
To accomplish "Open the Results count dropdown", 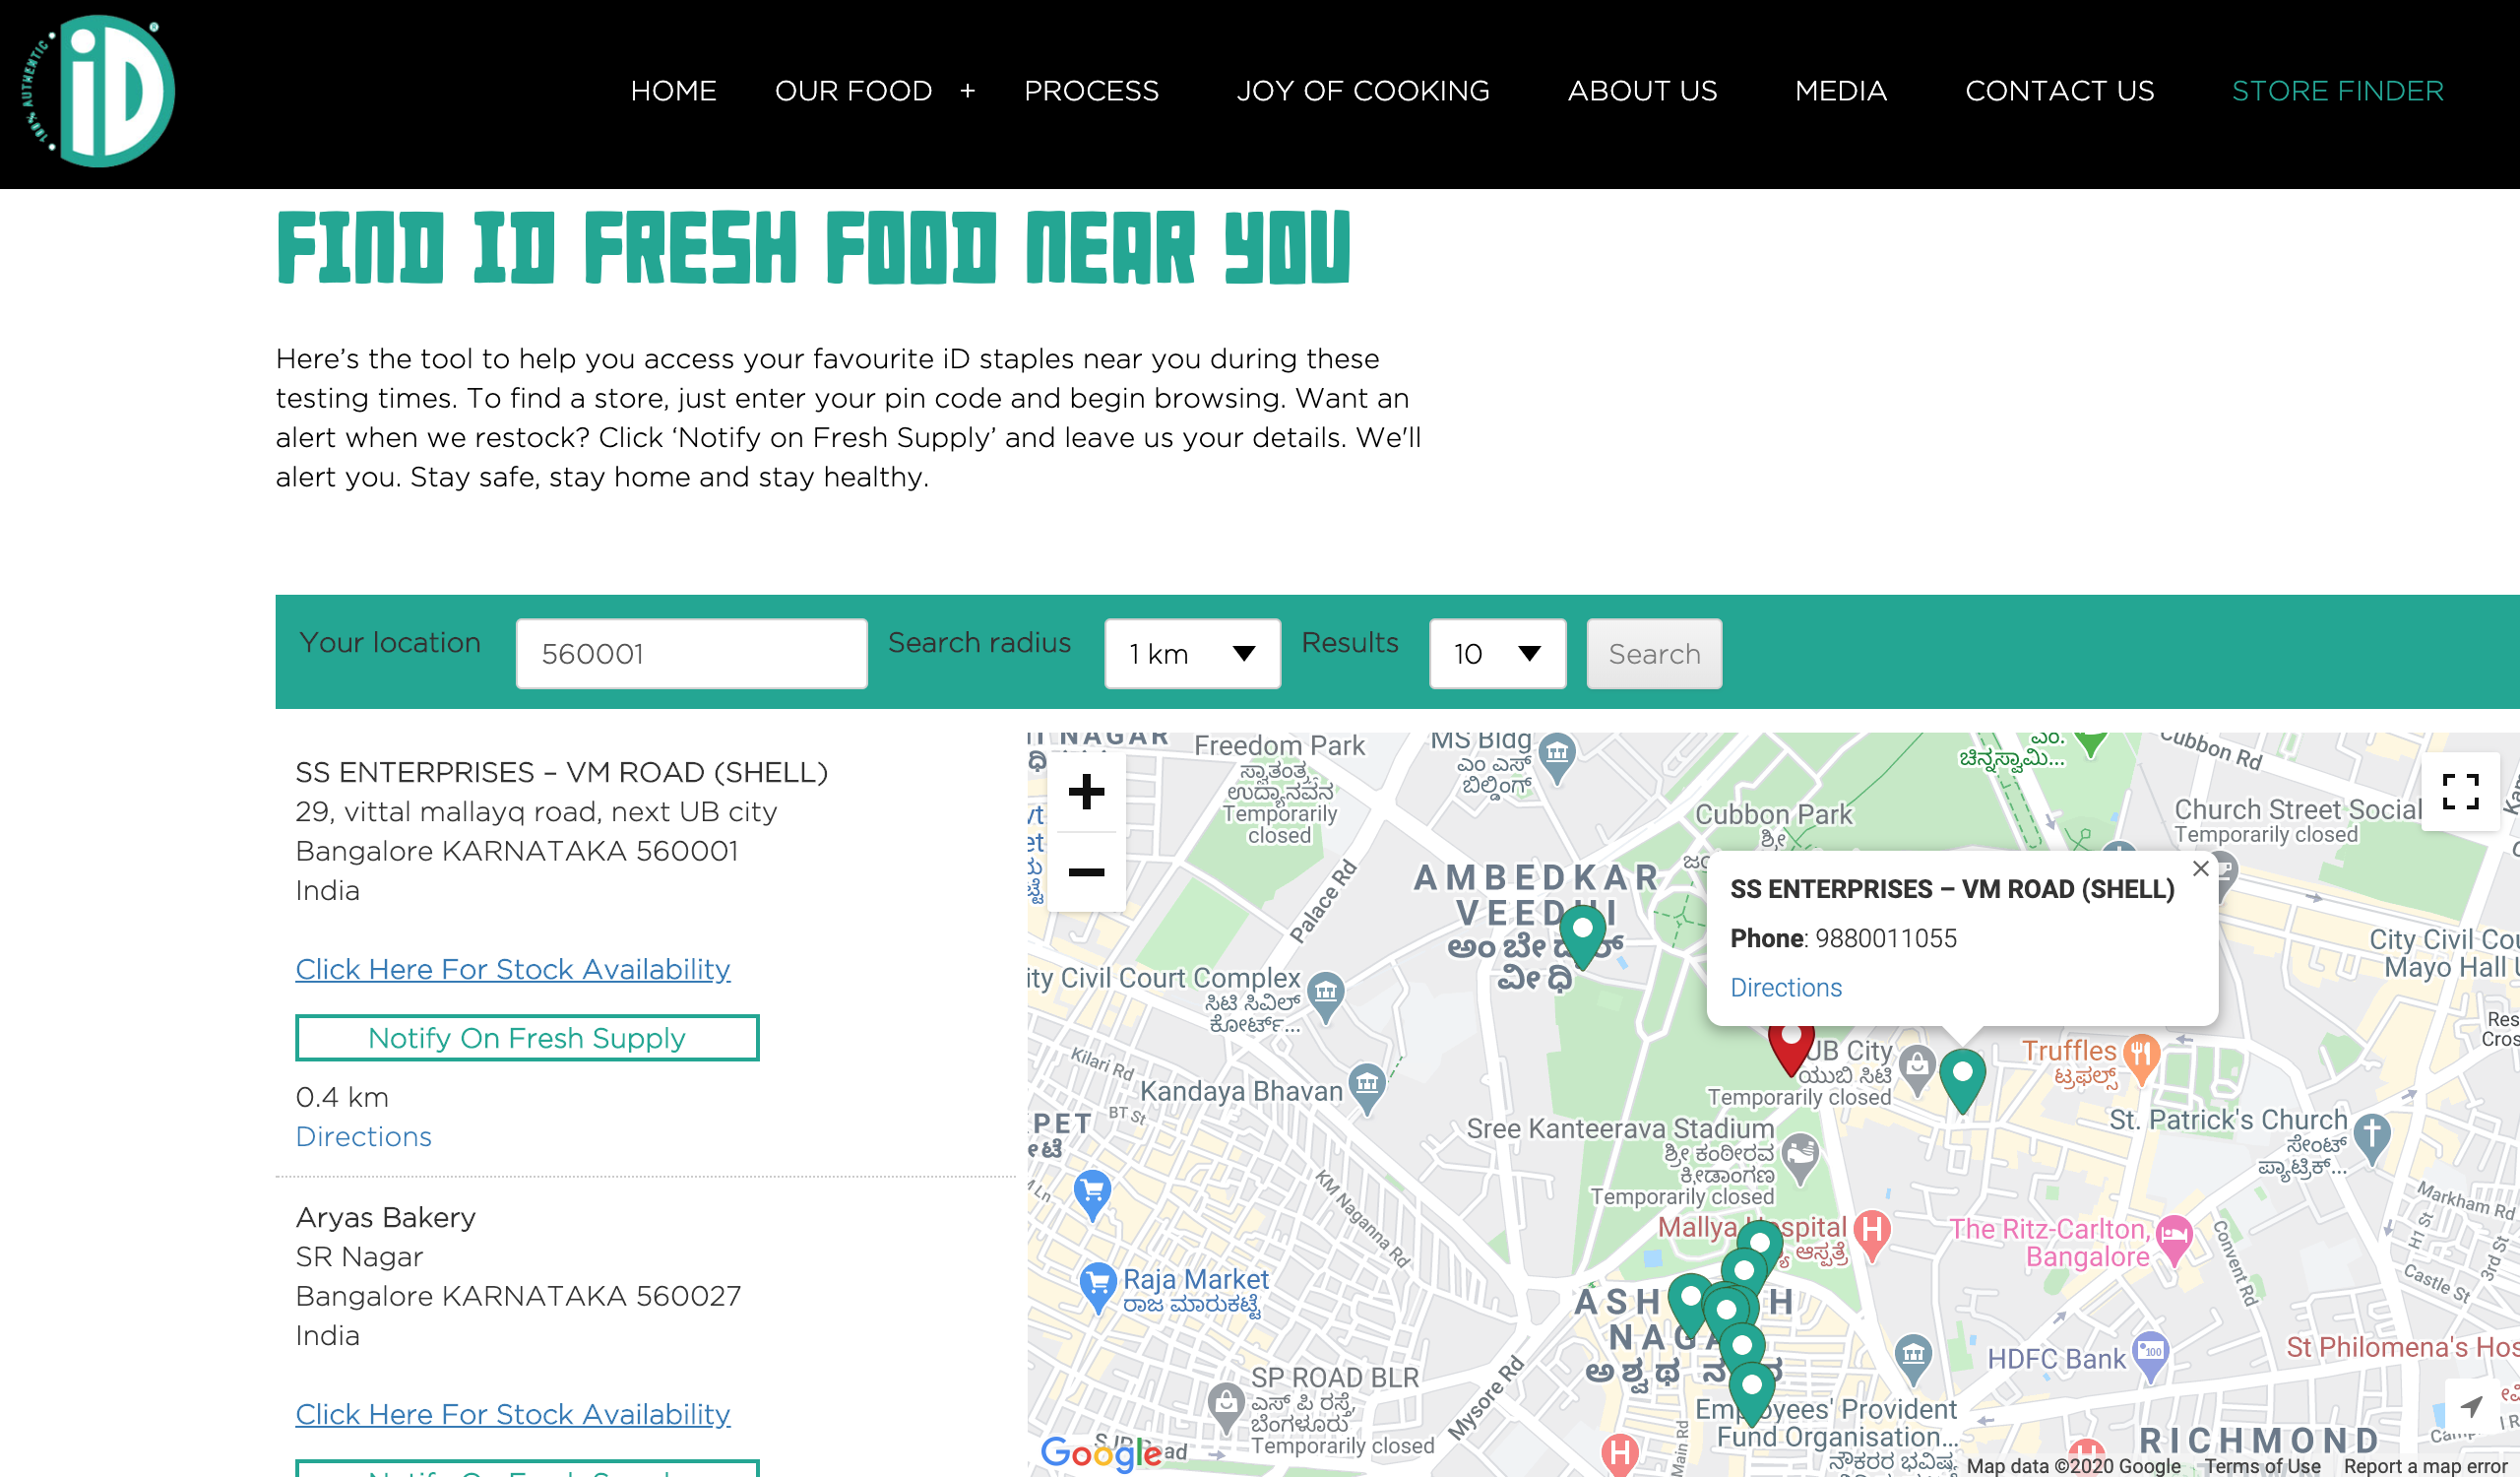I will click(1497, 654).
